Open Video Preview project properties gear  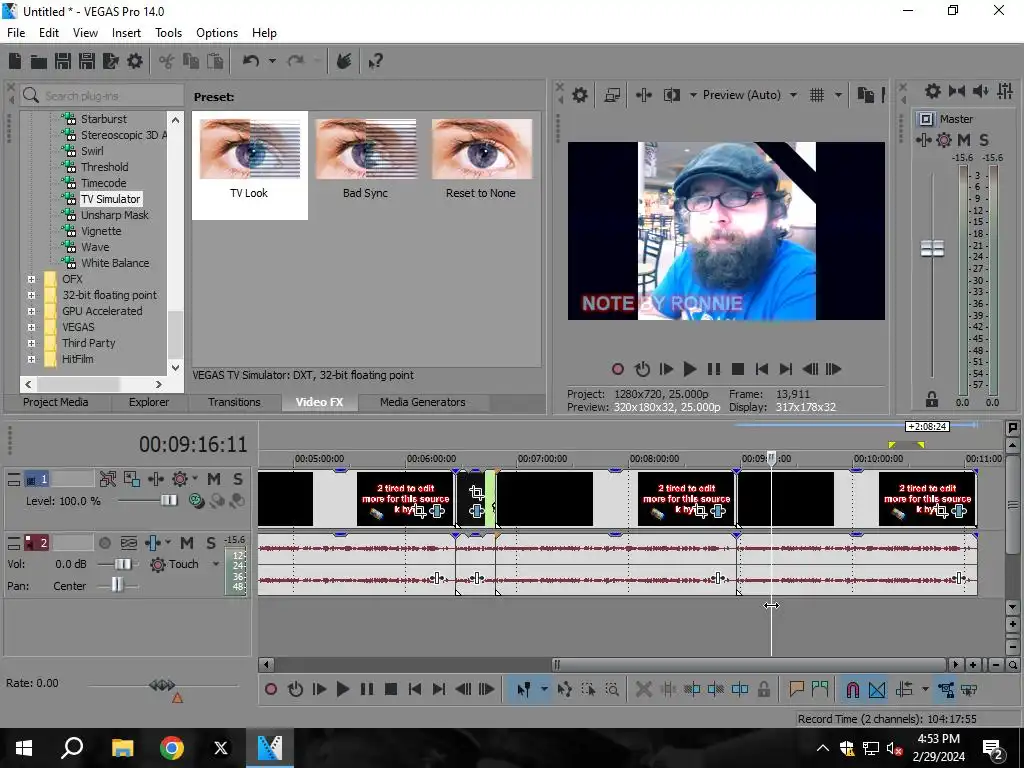point(580,95)
